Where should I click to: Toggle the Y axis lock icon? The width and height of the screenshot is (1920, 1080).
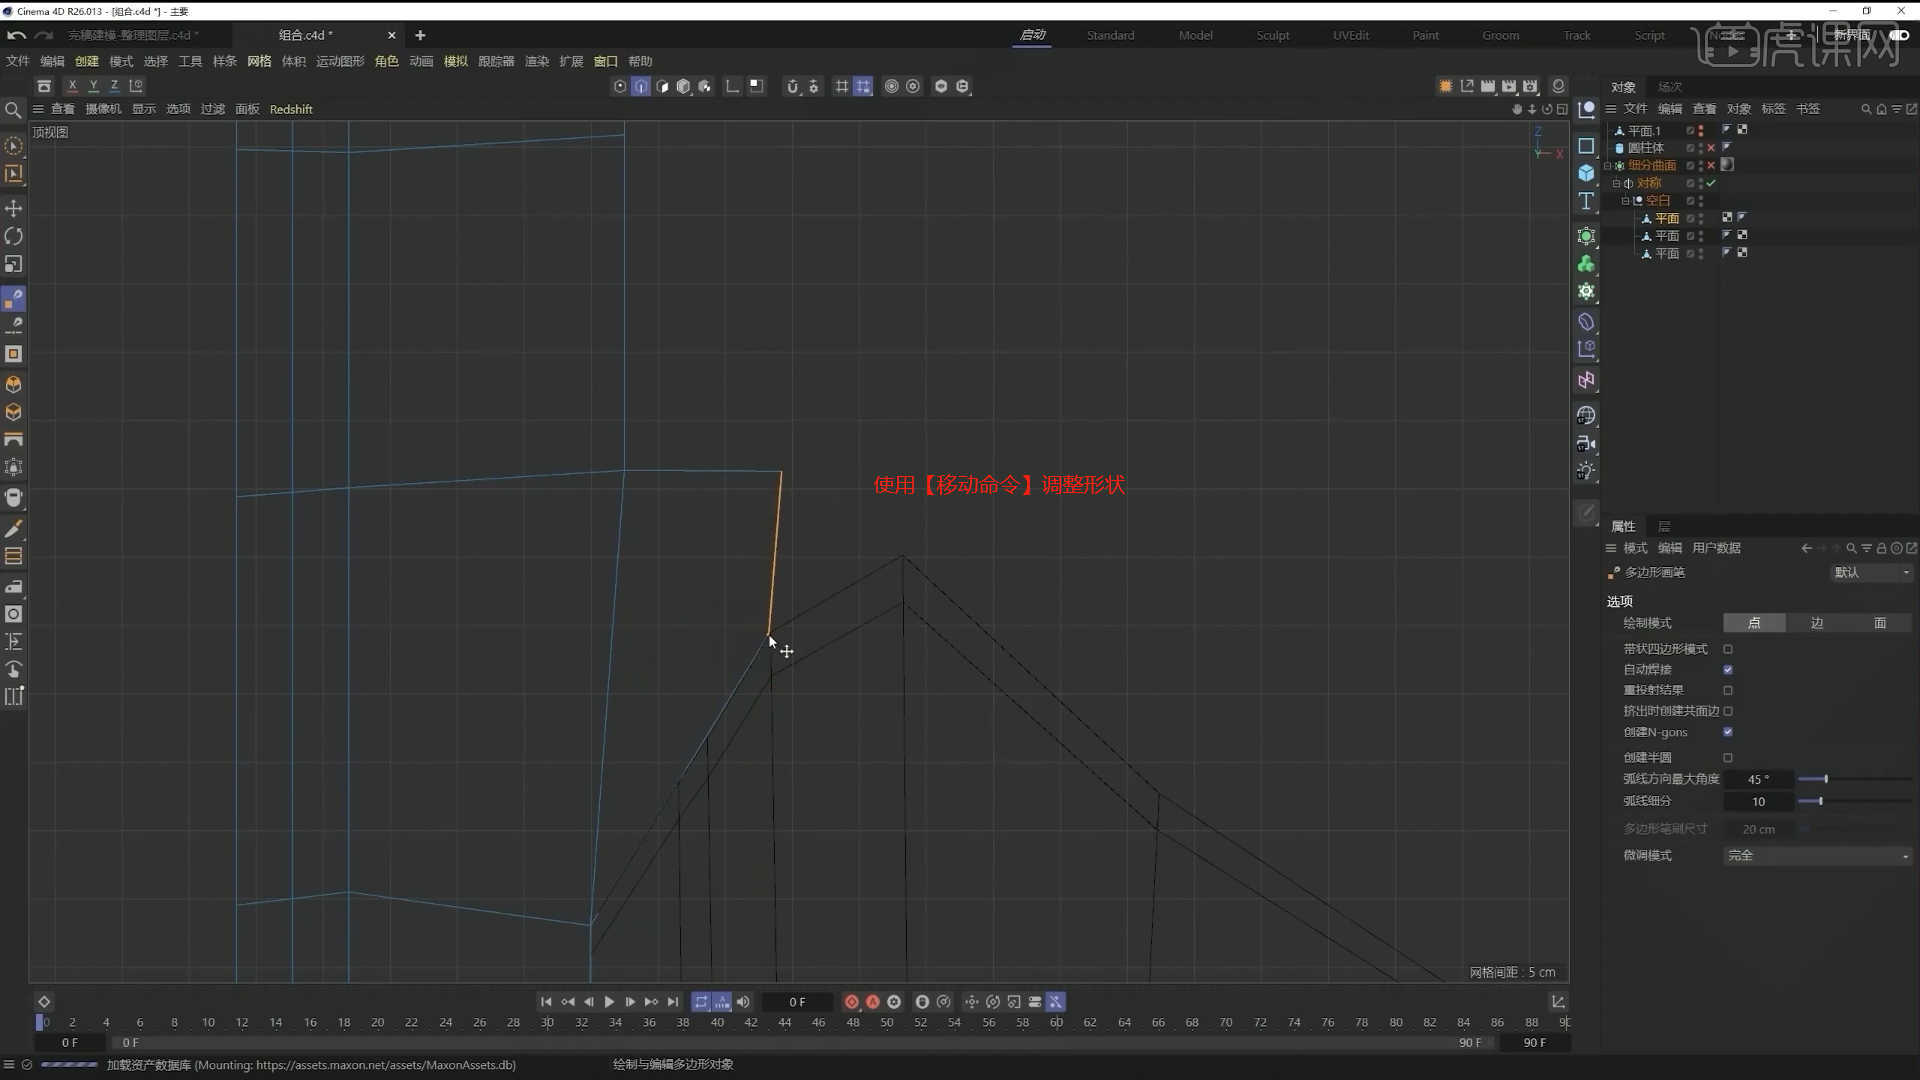point(93,86)
